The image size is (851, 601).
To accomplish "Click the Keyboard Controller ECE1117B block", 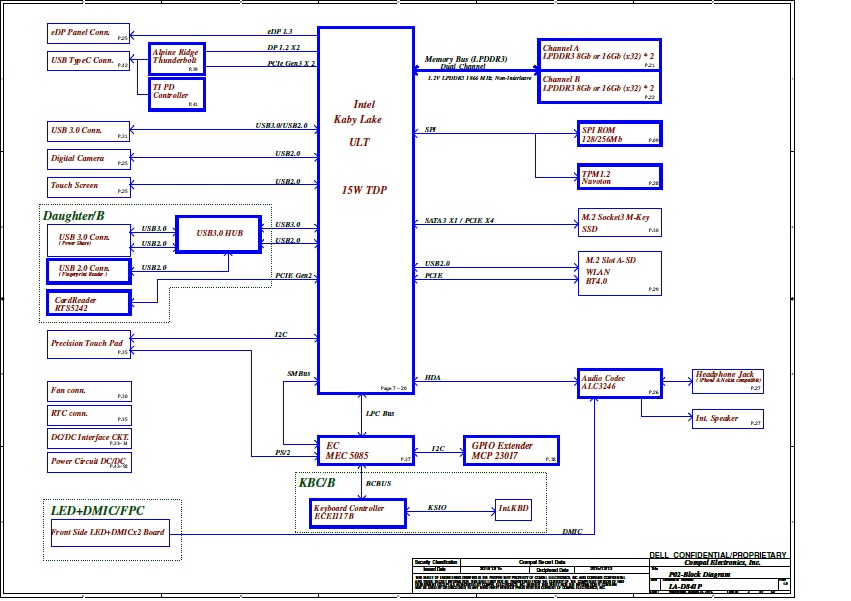I will click(x=359, y=513).
